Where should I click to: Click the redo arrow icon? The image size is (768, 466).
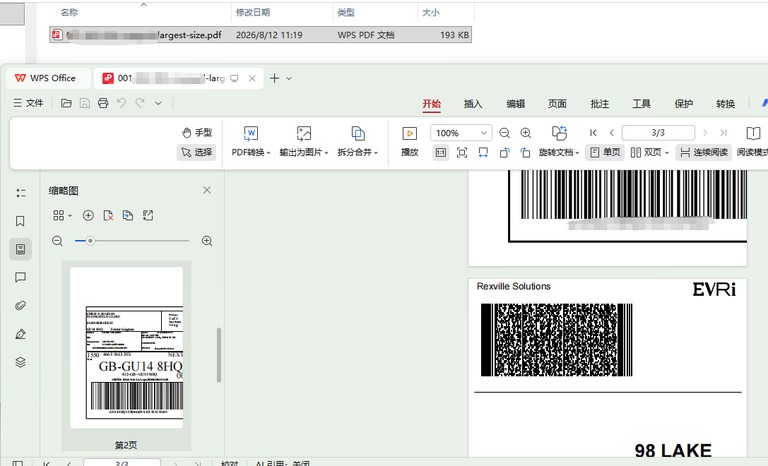tap(140, 103)
